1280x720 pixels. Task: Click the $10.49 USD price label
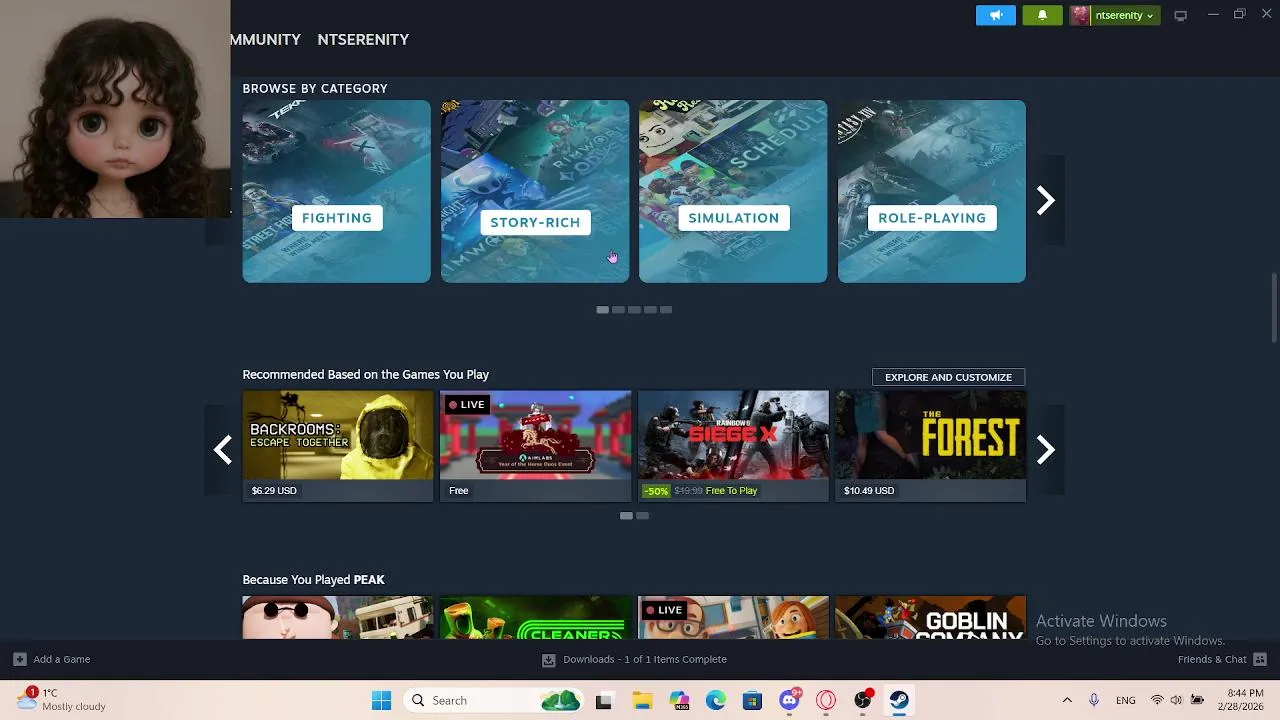pyautogui.click(x=869, y=491)
